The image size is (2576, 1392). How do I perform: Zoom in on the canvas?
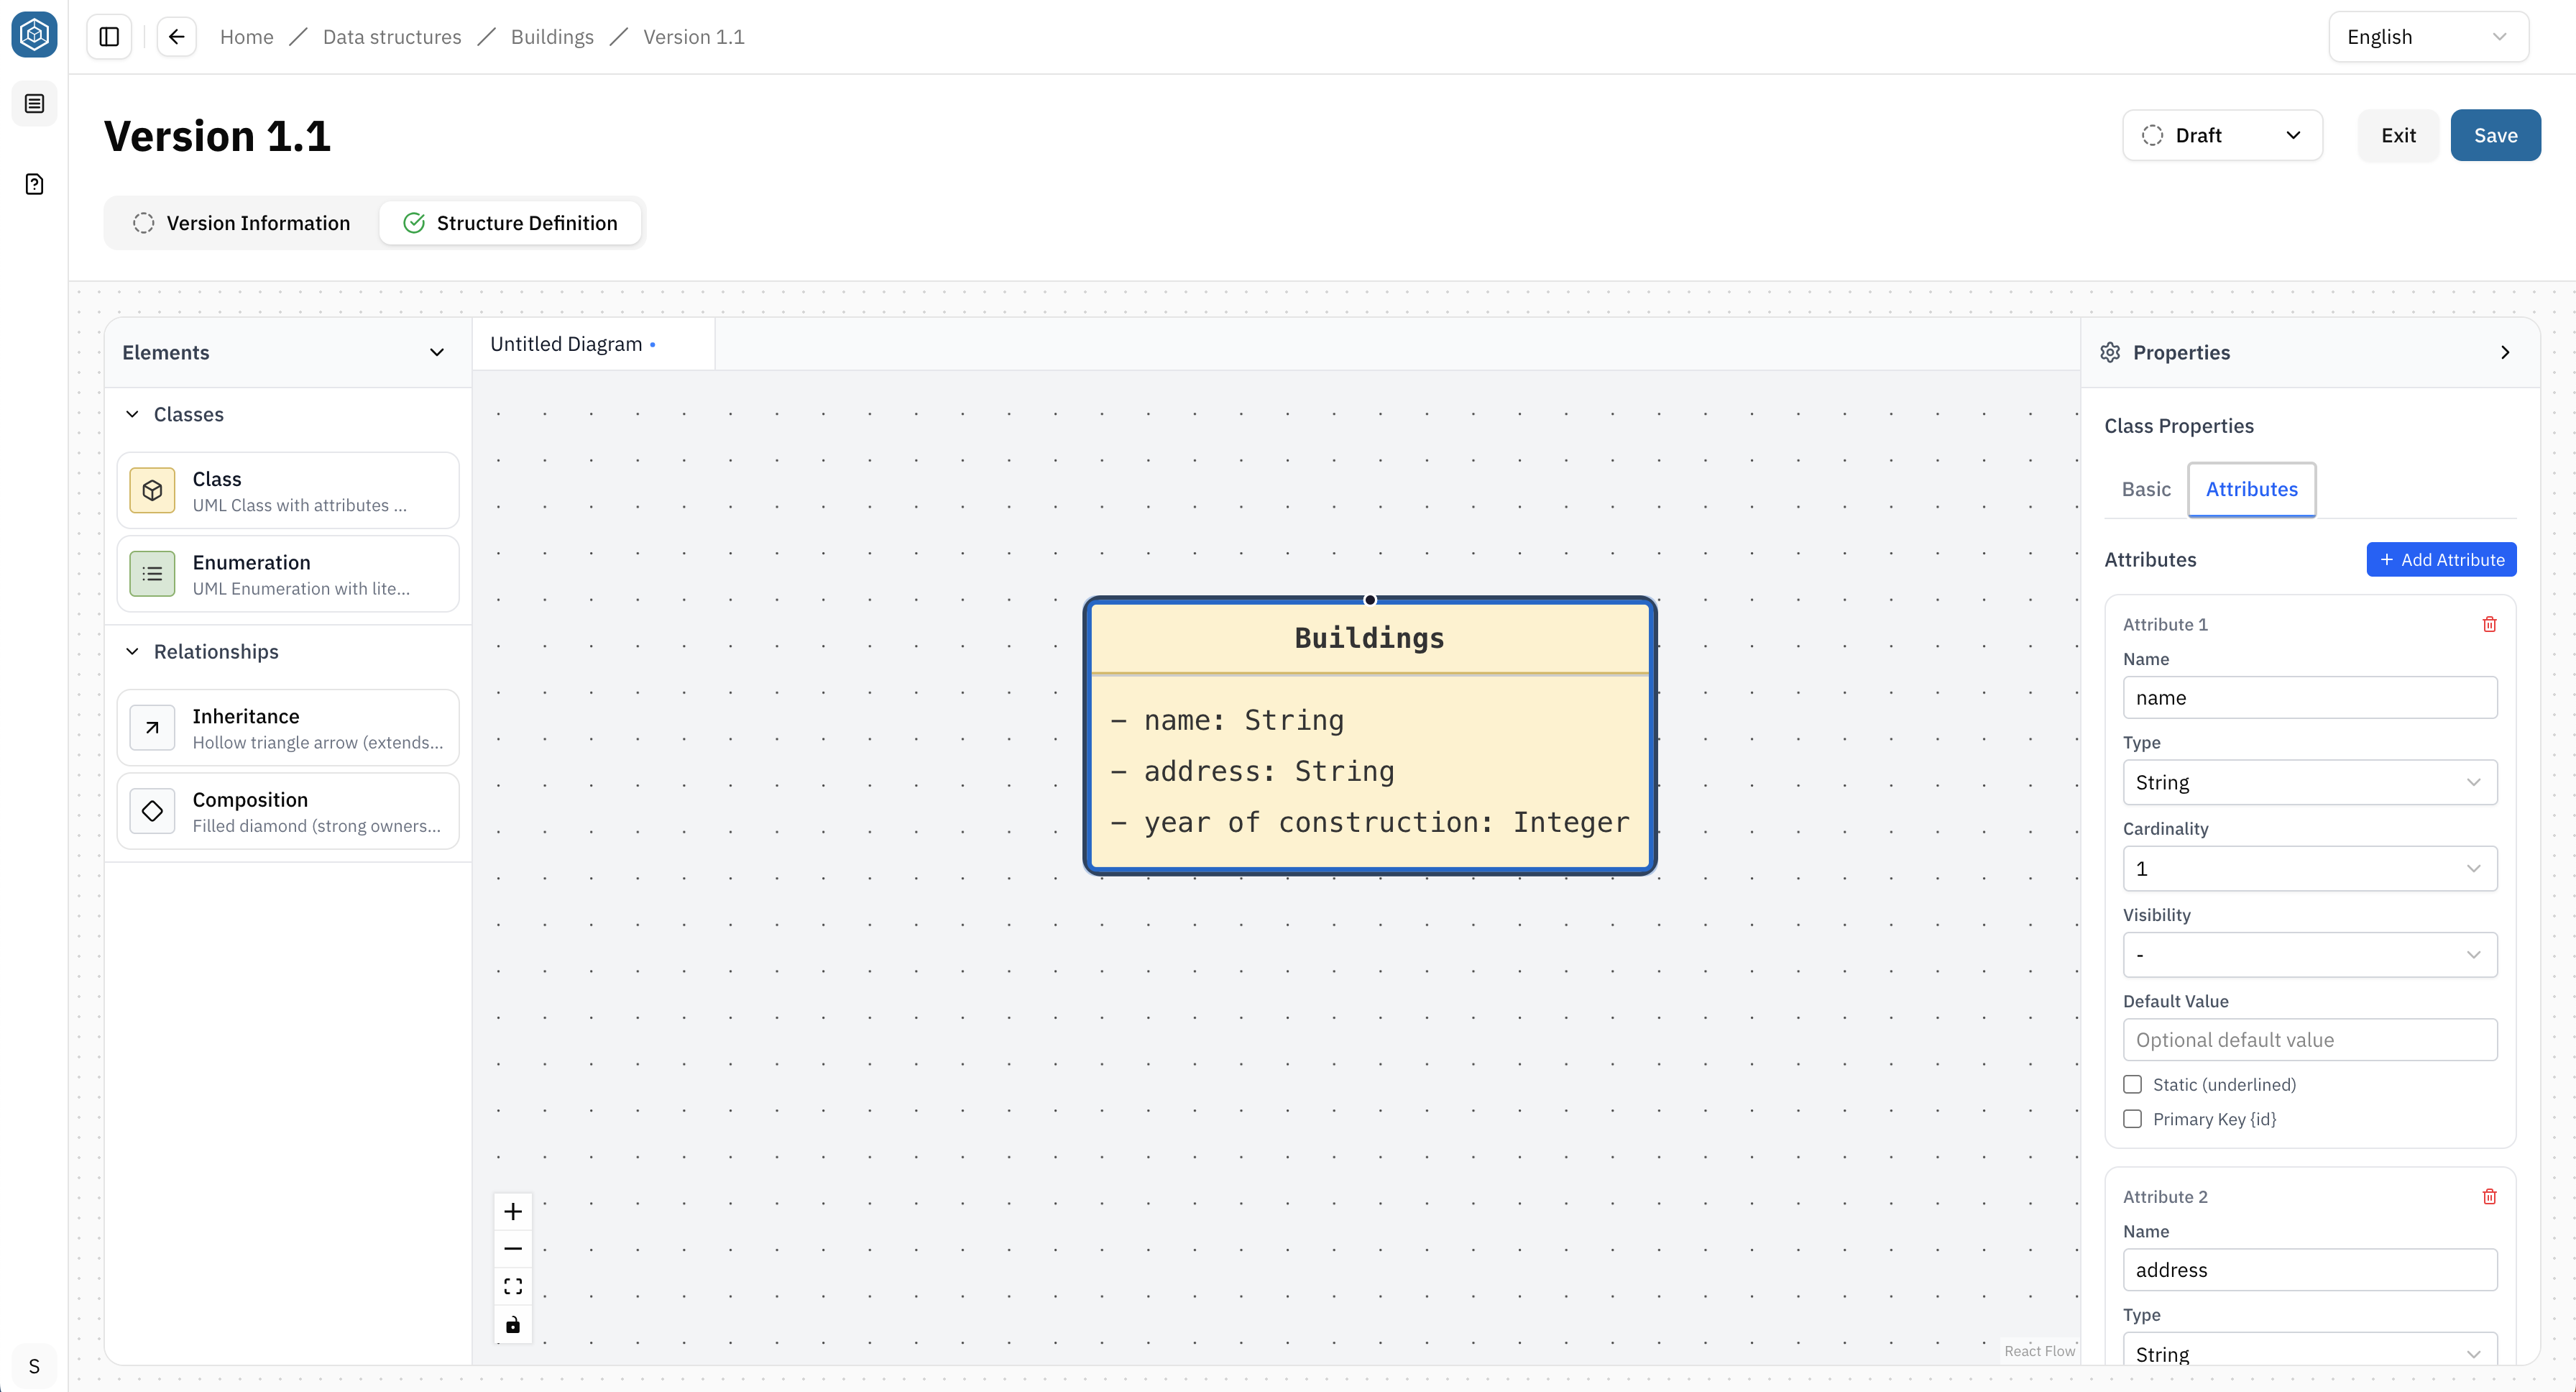[x=513, y=1211]
